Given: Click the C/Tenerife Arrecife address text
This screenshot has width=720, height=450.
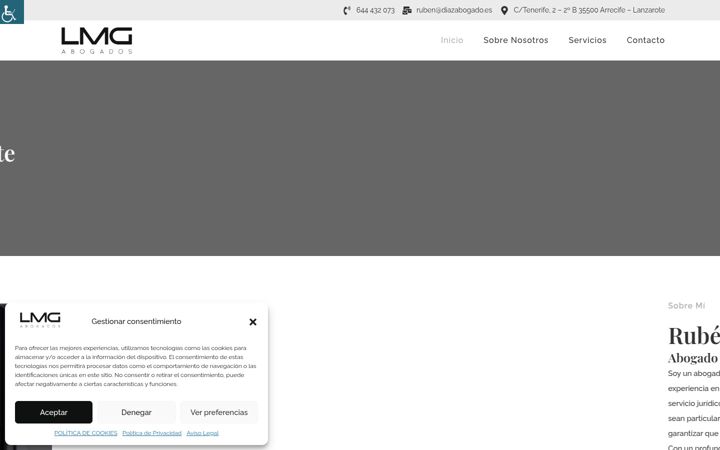Looking at the screenshot, I should 589,10.
